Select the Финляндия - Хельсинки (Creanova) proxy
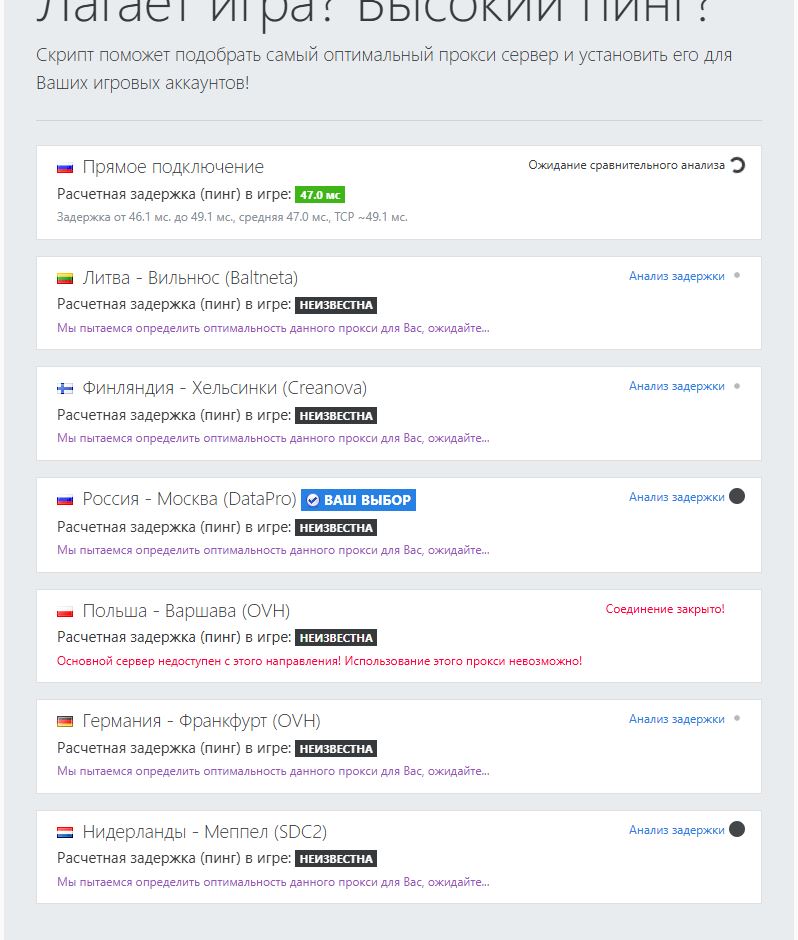 coord(224,388)
